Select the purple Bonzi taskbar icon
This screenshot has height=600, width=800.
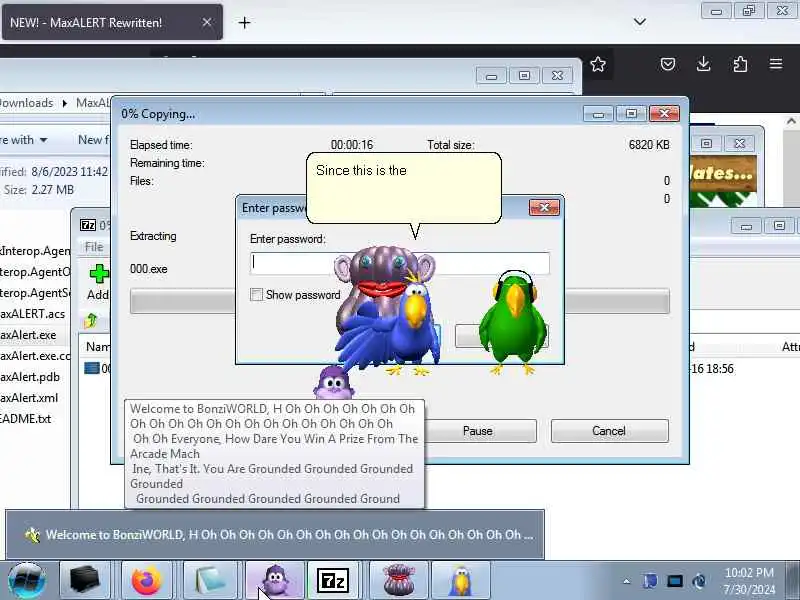click(x=275, y=581)
